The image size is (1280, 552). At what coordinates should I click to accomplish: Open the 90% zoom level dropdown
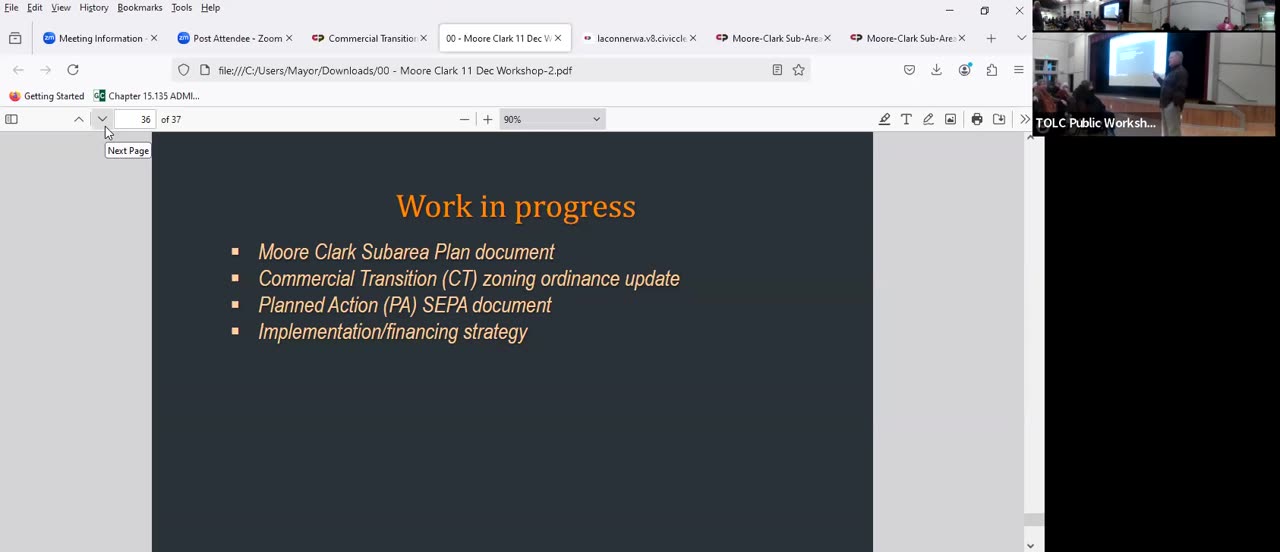(552, 119)
